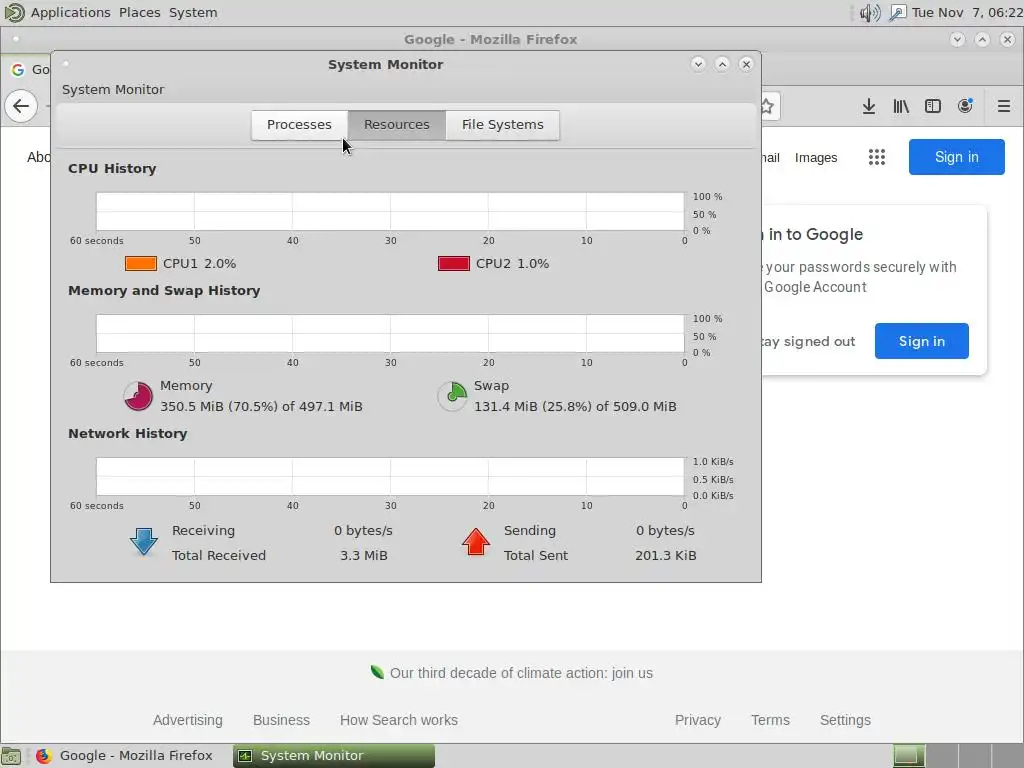The image size is (1024, 768).
Task: Open Firefox downloads icon
Action: [869, 106]
